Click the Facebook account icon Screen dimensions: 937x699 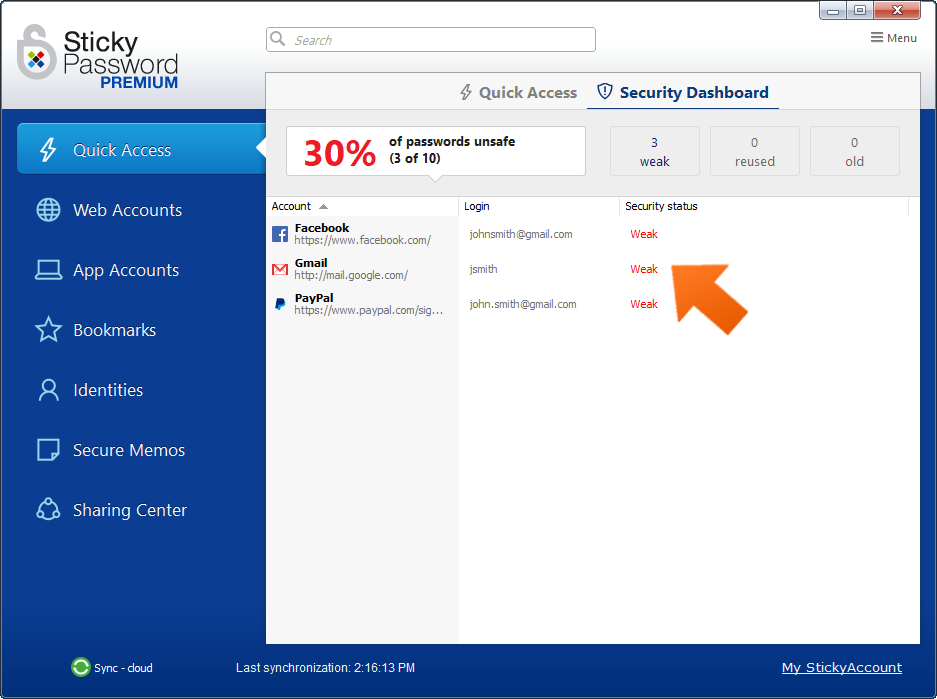(280, 234)
